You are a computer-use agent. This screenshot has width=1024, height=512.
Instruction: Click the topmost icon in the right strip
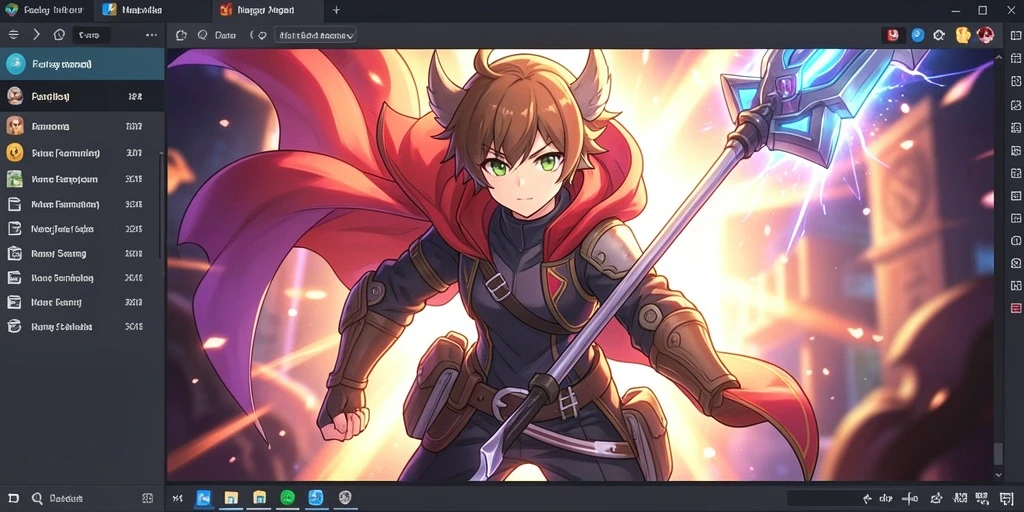pyautogui.click(x=1015, y=35)
